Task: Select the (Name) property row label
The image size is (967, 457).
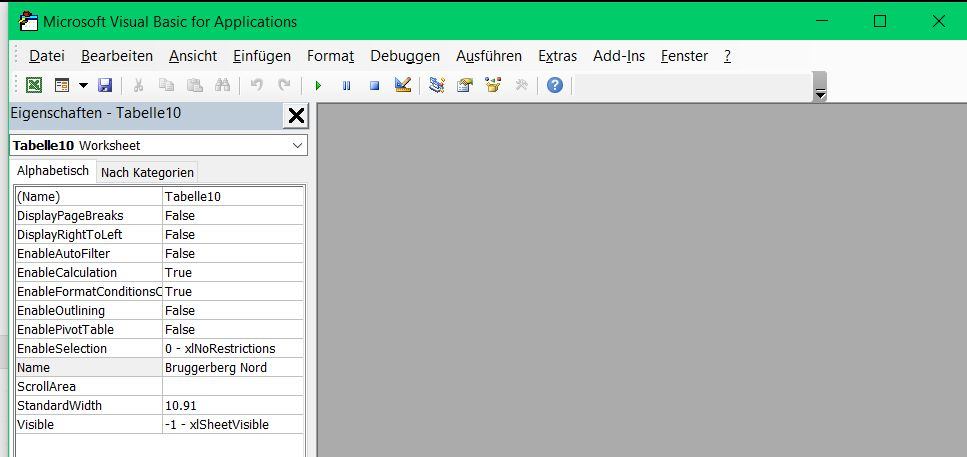Action: [89, 197]
